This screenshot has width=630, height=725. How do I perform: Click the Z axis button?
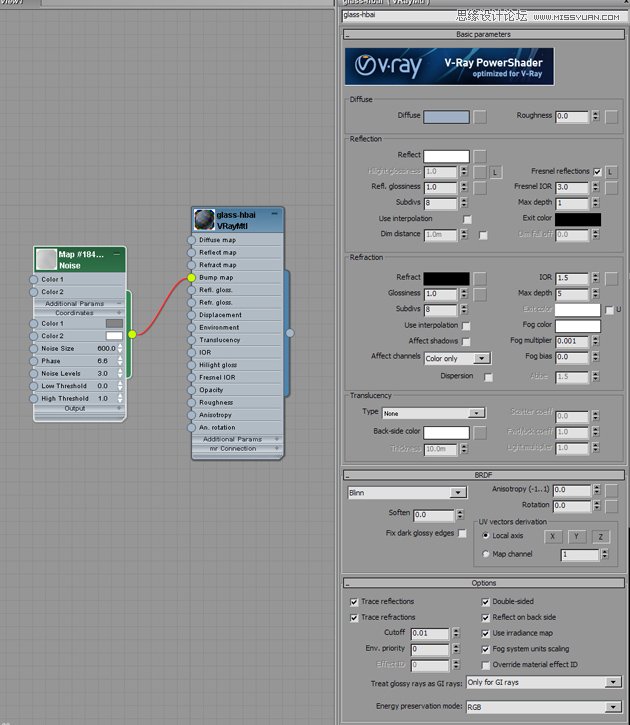(x=600, y=536)
